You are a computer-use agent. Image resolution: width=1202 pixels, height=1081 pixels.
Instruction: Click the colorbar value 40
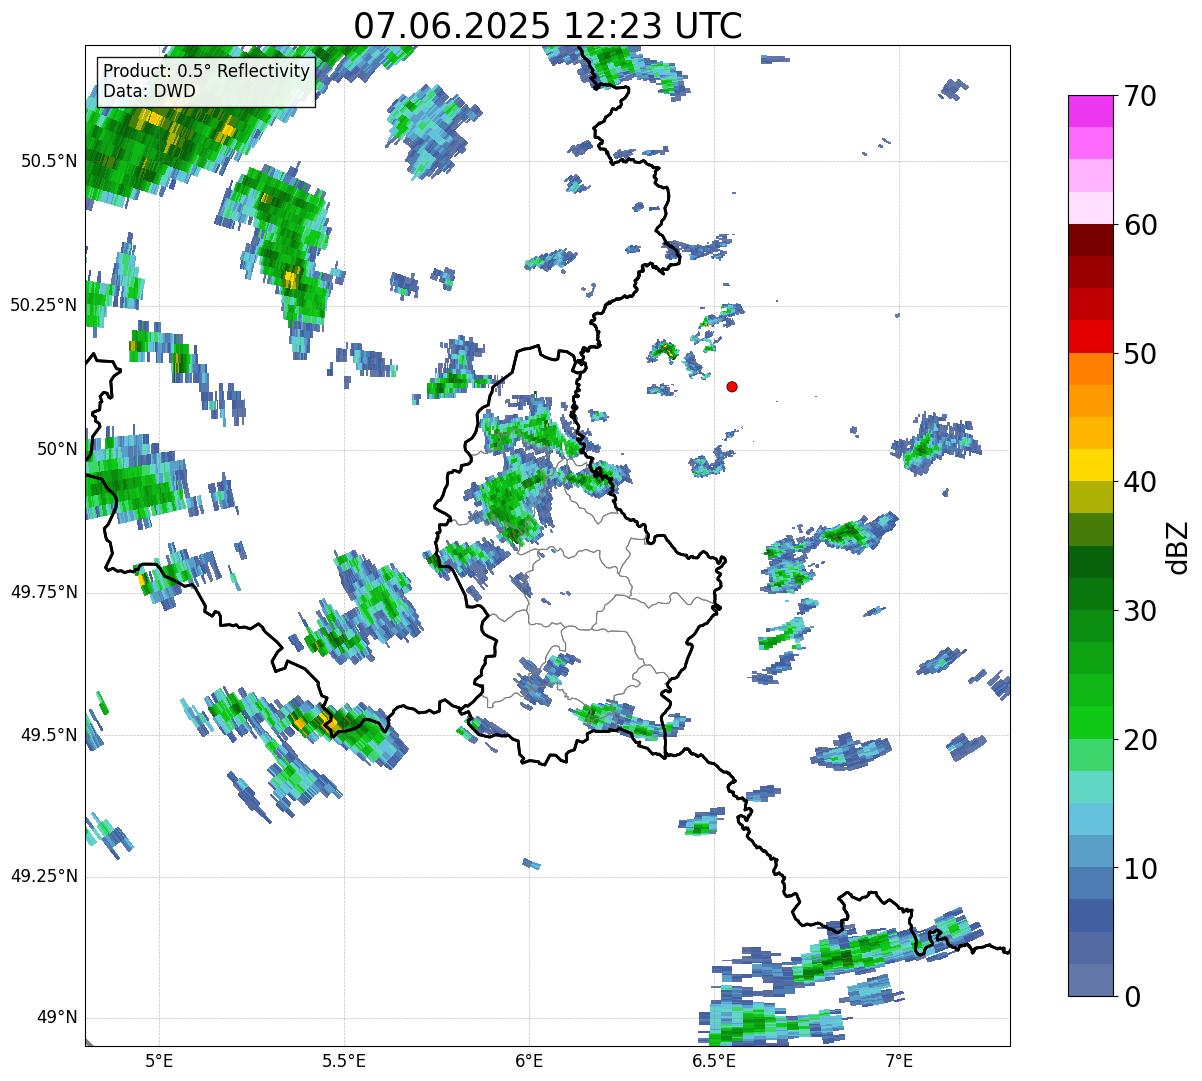(1140, 482)
